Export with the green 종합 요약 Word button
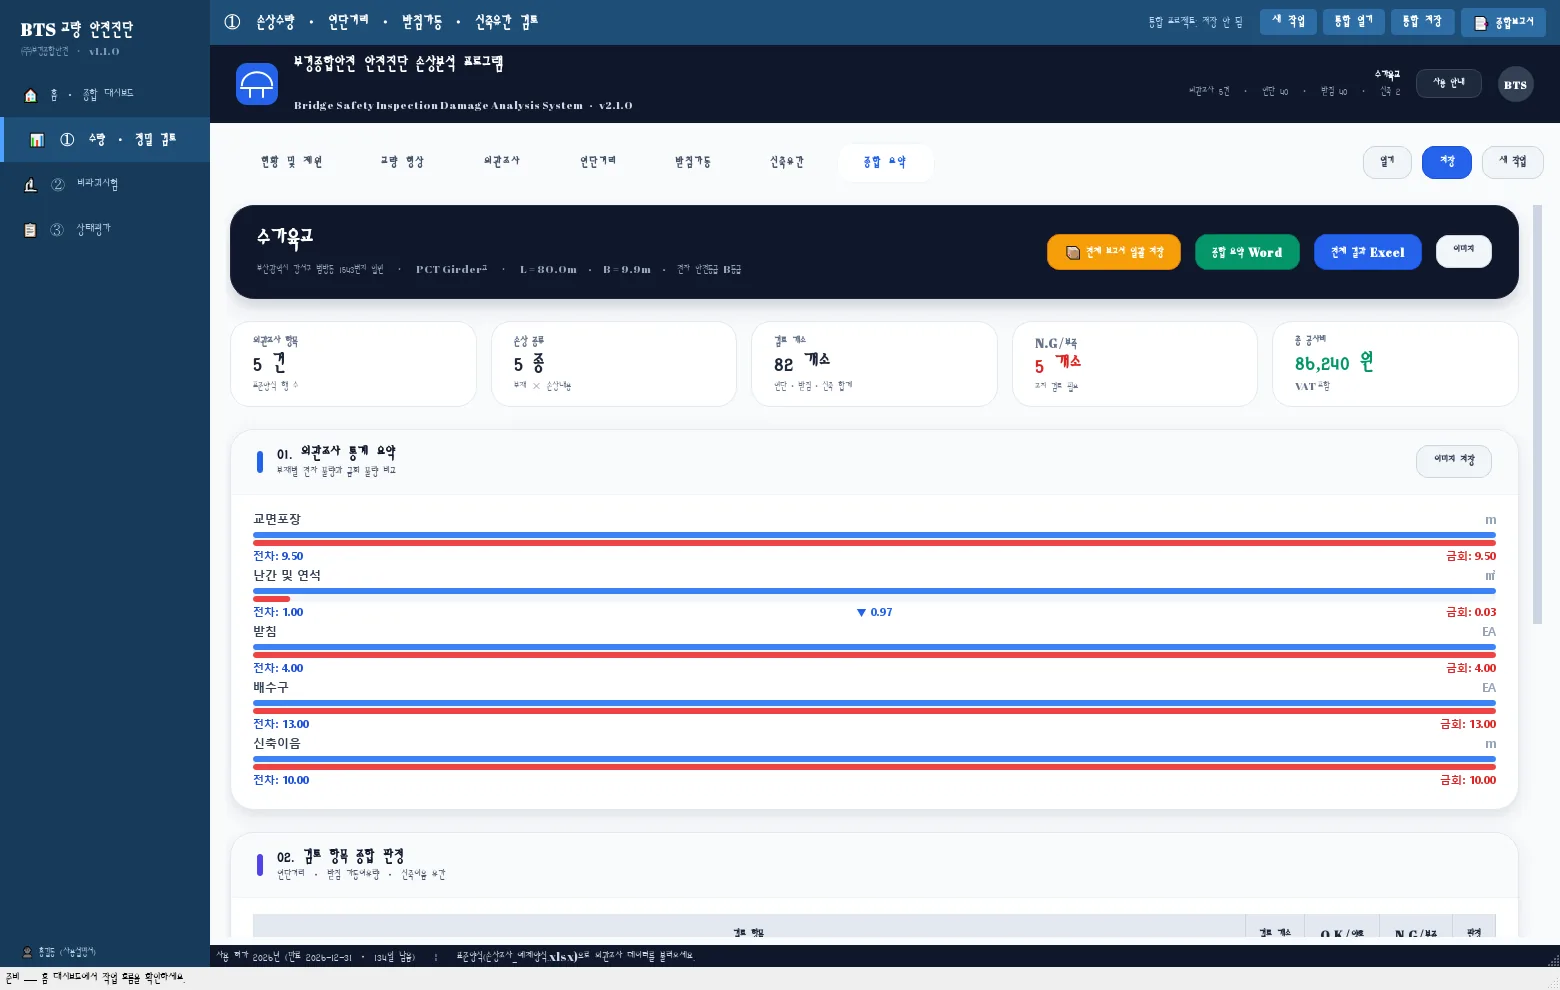 [x=1247, y=252]
